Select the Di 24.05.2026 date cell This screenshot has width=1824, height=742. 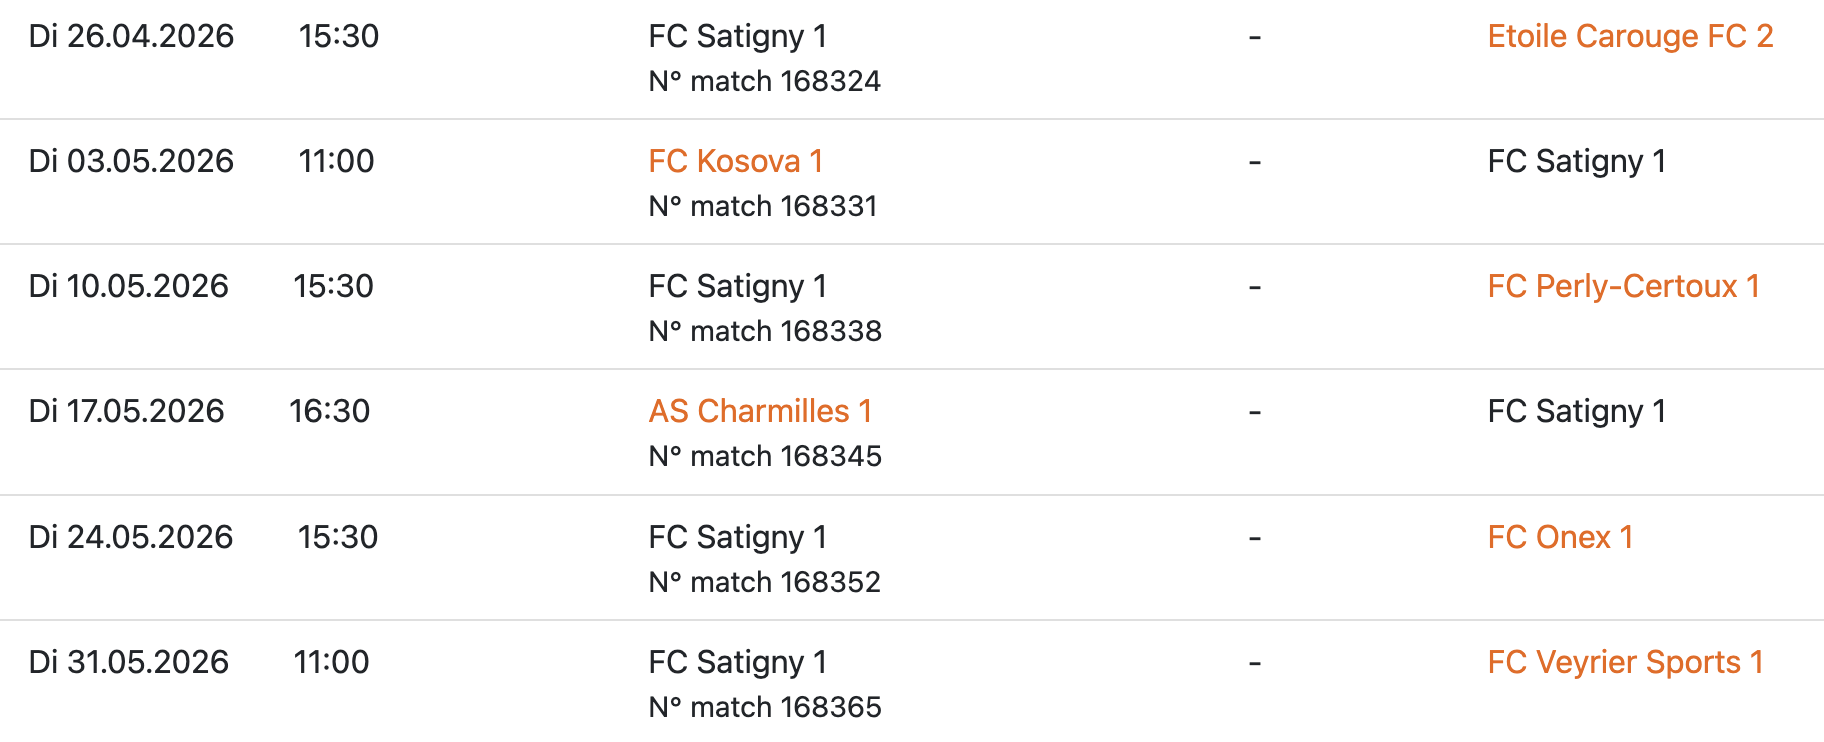pyautogui.click(x=131, y=538)
